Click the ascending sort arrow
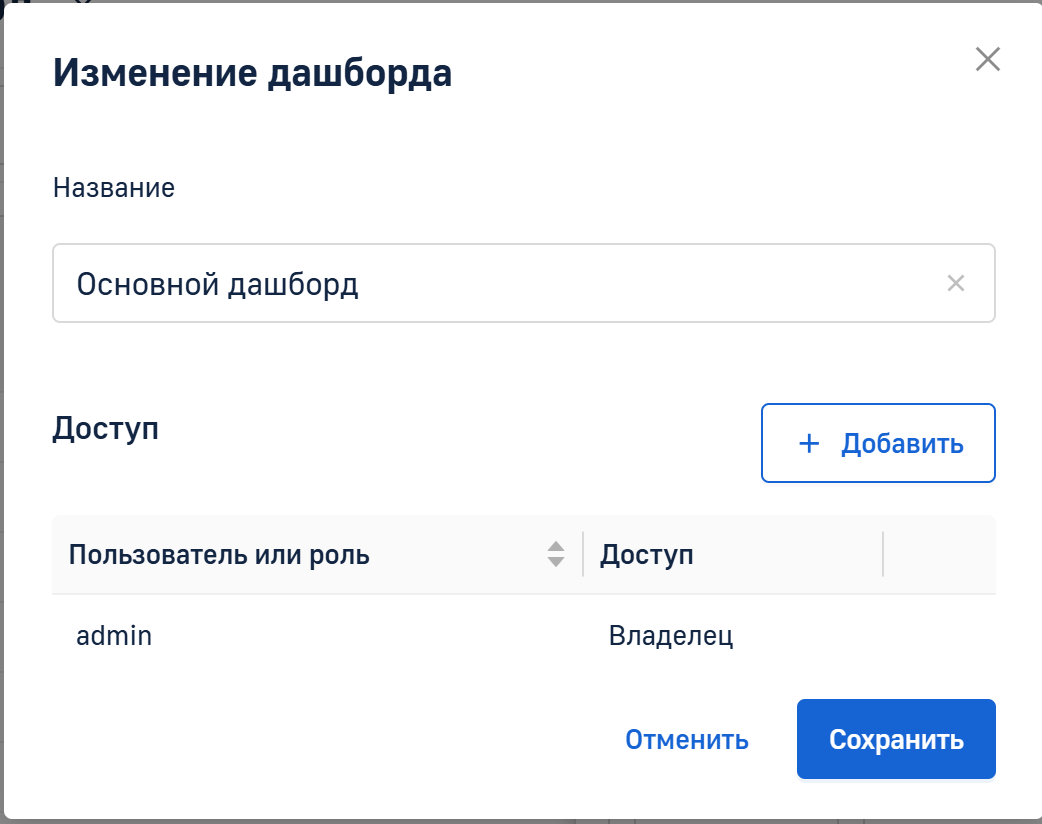Image resolution: width=1042 pixels, height=824 pixels. click(x=556, y=546)
